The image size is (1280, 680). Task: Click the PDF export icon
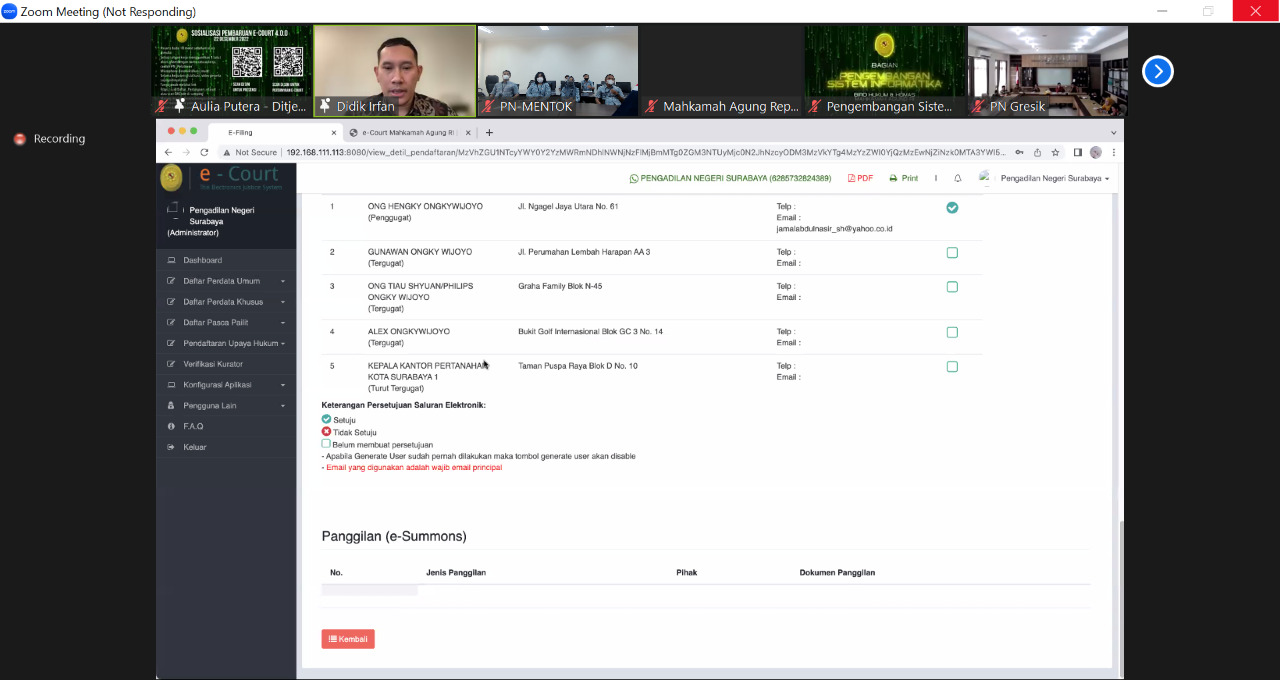860,178
